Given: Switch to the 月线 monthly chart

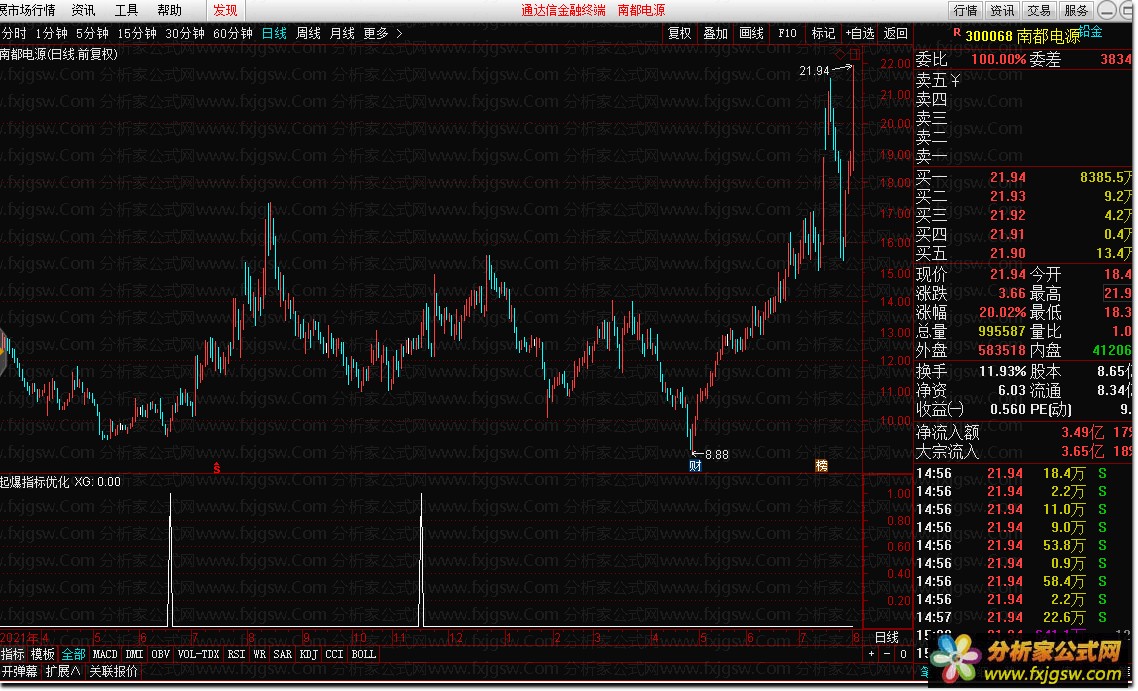Looking at the screenshot, I should point(343,33).
